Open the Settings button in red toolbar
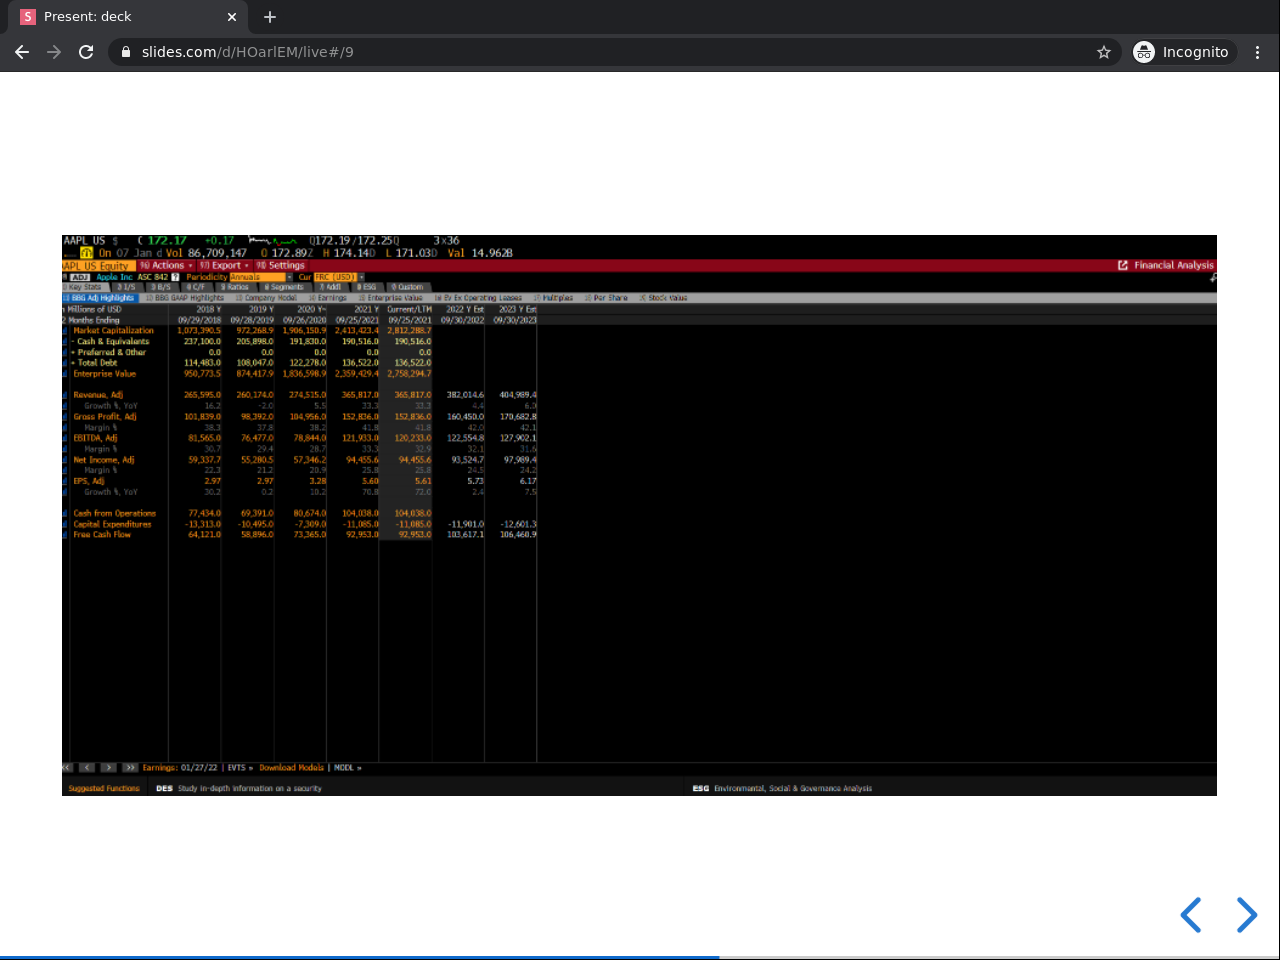Image resolution: width=1280 pixels, height=960 pixels. (x=281, y=265)
